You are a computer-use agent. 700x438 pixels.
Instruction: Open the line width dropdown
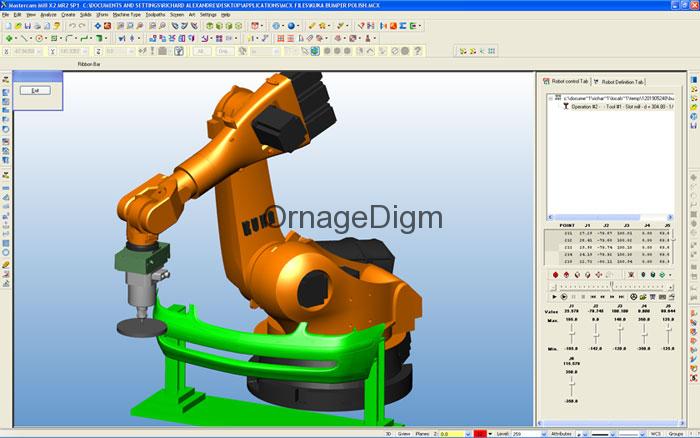642,434
